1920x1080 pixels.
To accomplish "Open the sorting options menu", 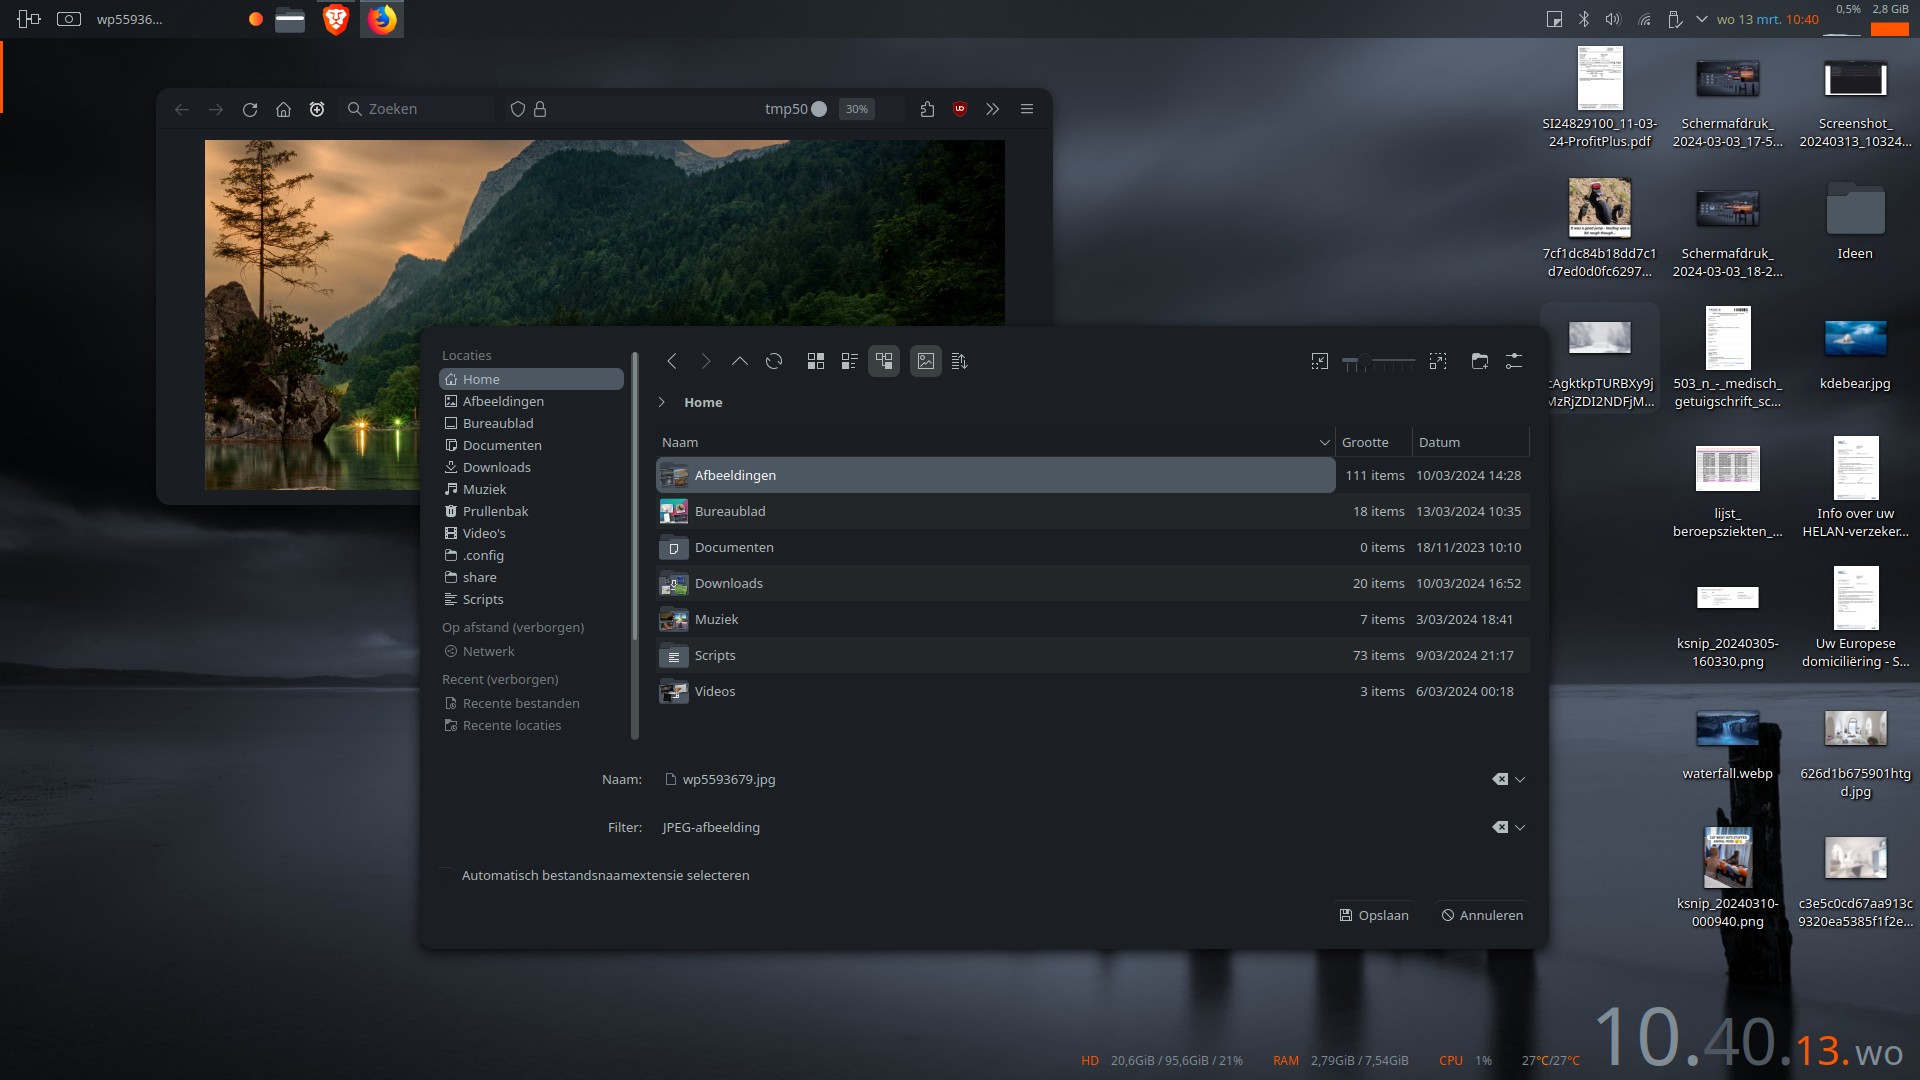I will pyautogui.click(x=960, y=361).
